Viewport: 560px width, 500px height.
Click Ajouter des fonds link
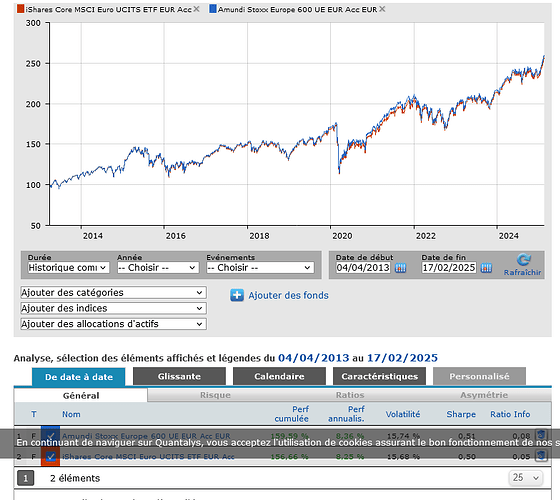(x=289, y=295)
